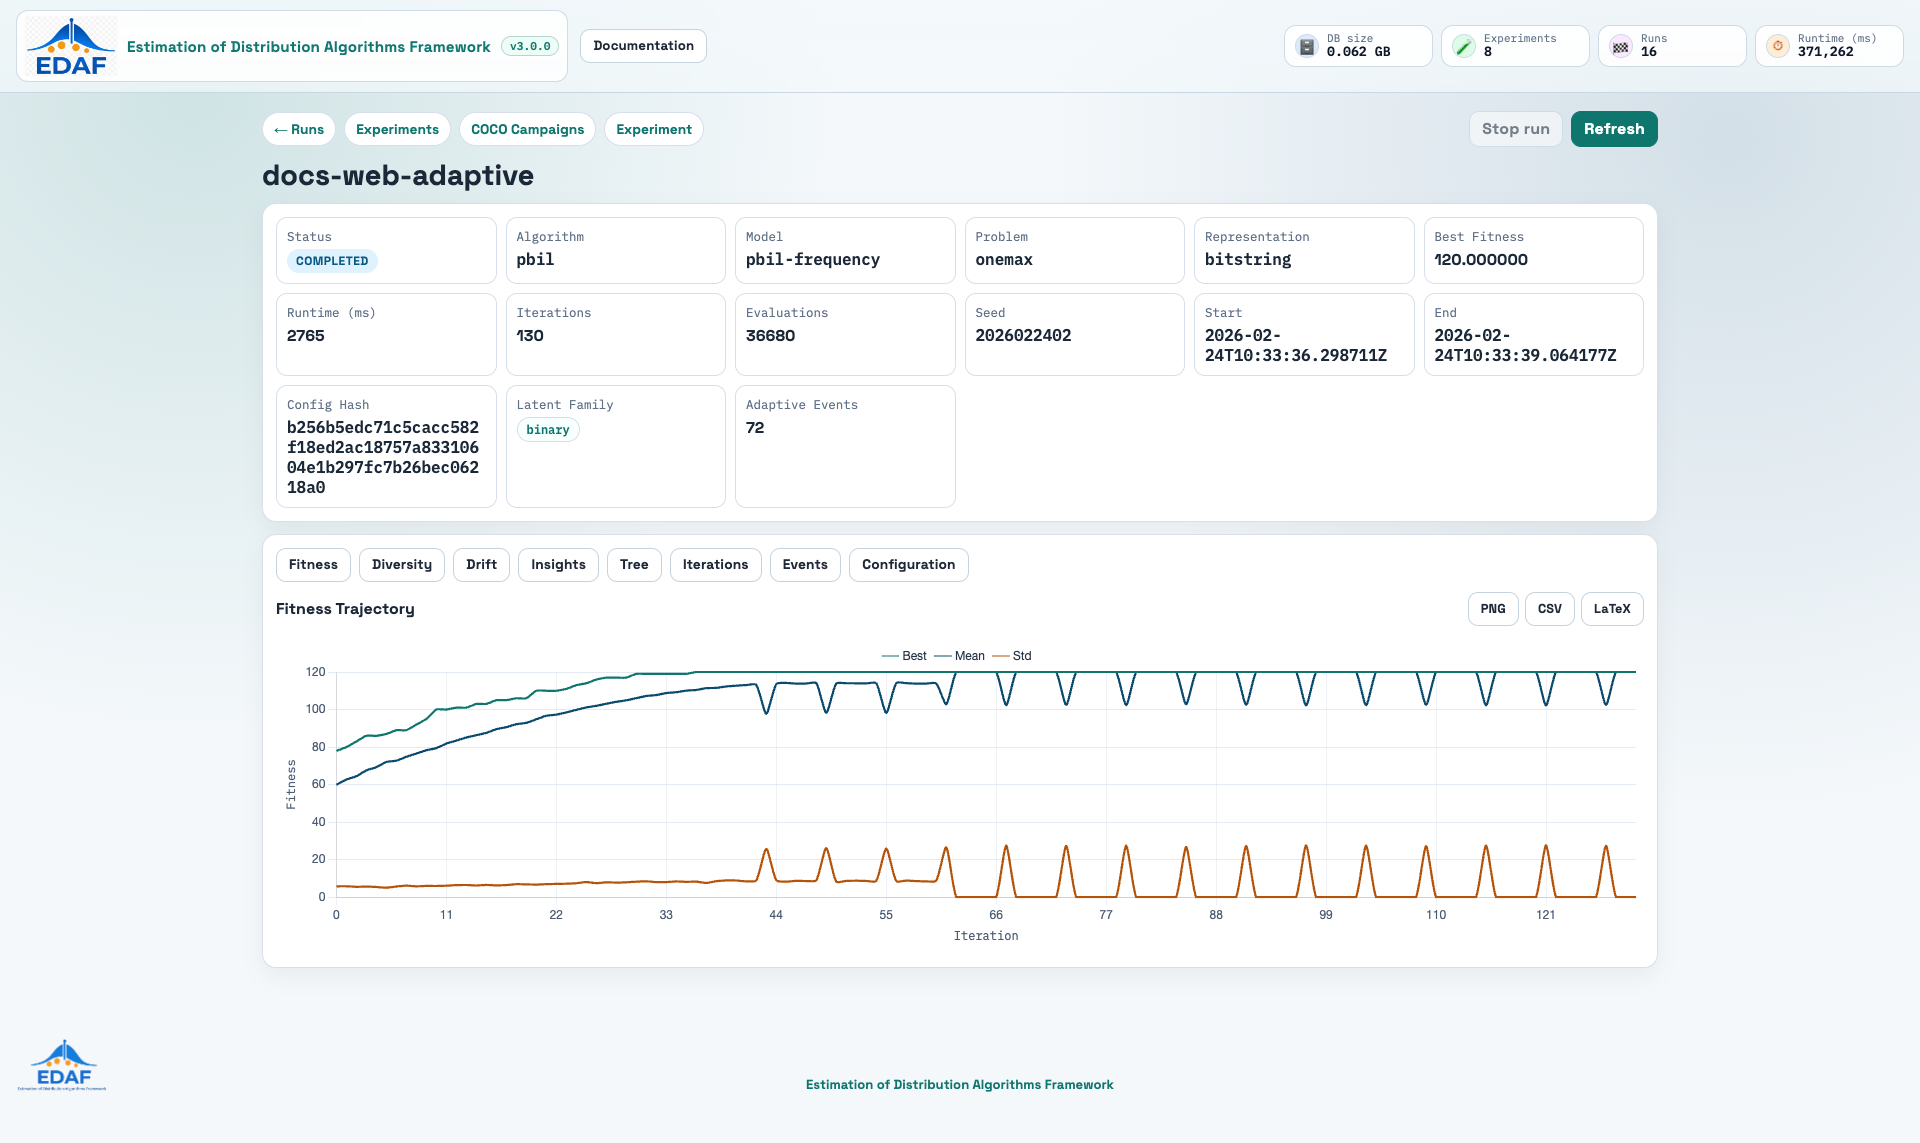This screenshot has height=1143, width=1920.
Task: Toggle the Std series in chart legend
Action: [x=1012, y=656]
